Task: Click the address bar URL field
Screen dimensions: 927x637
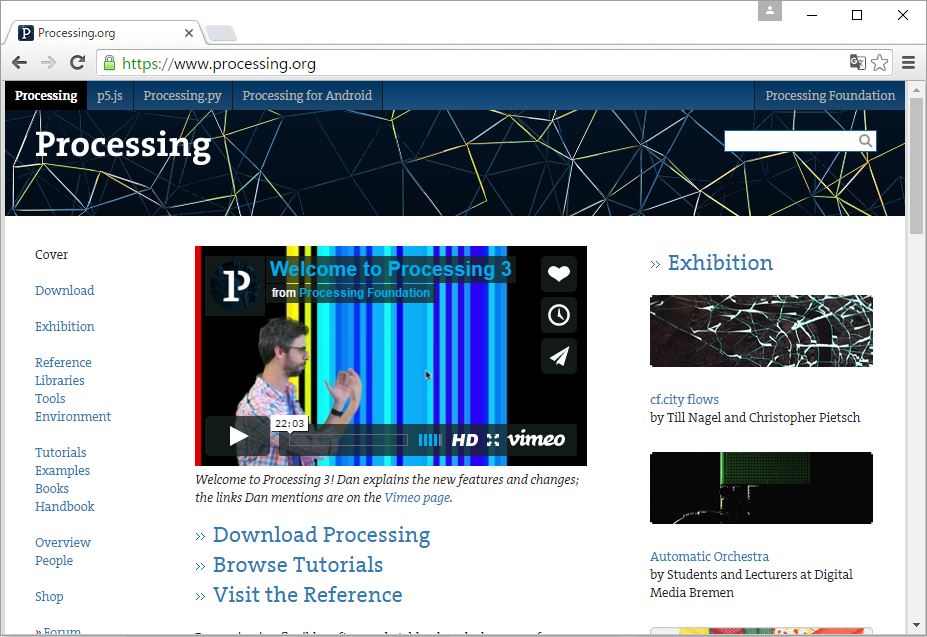Action: coord(473,63)
